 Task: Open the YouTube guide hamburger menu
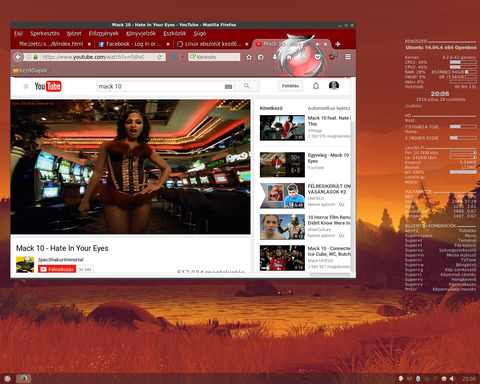point(26,86)
